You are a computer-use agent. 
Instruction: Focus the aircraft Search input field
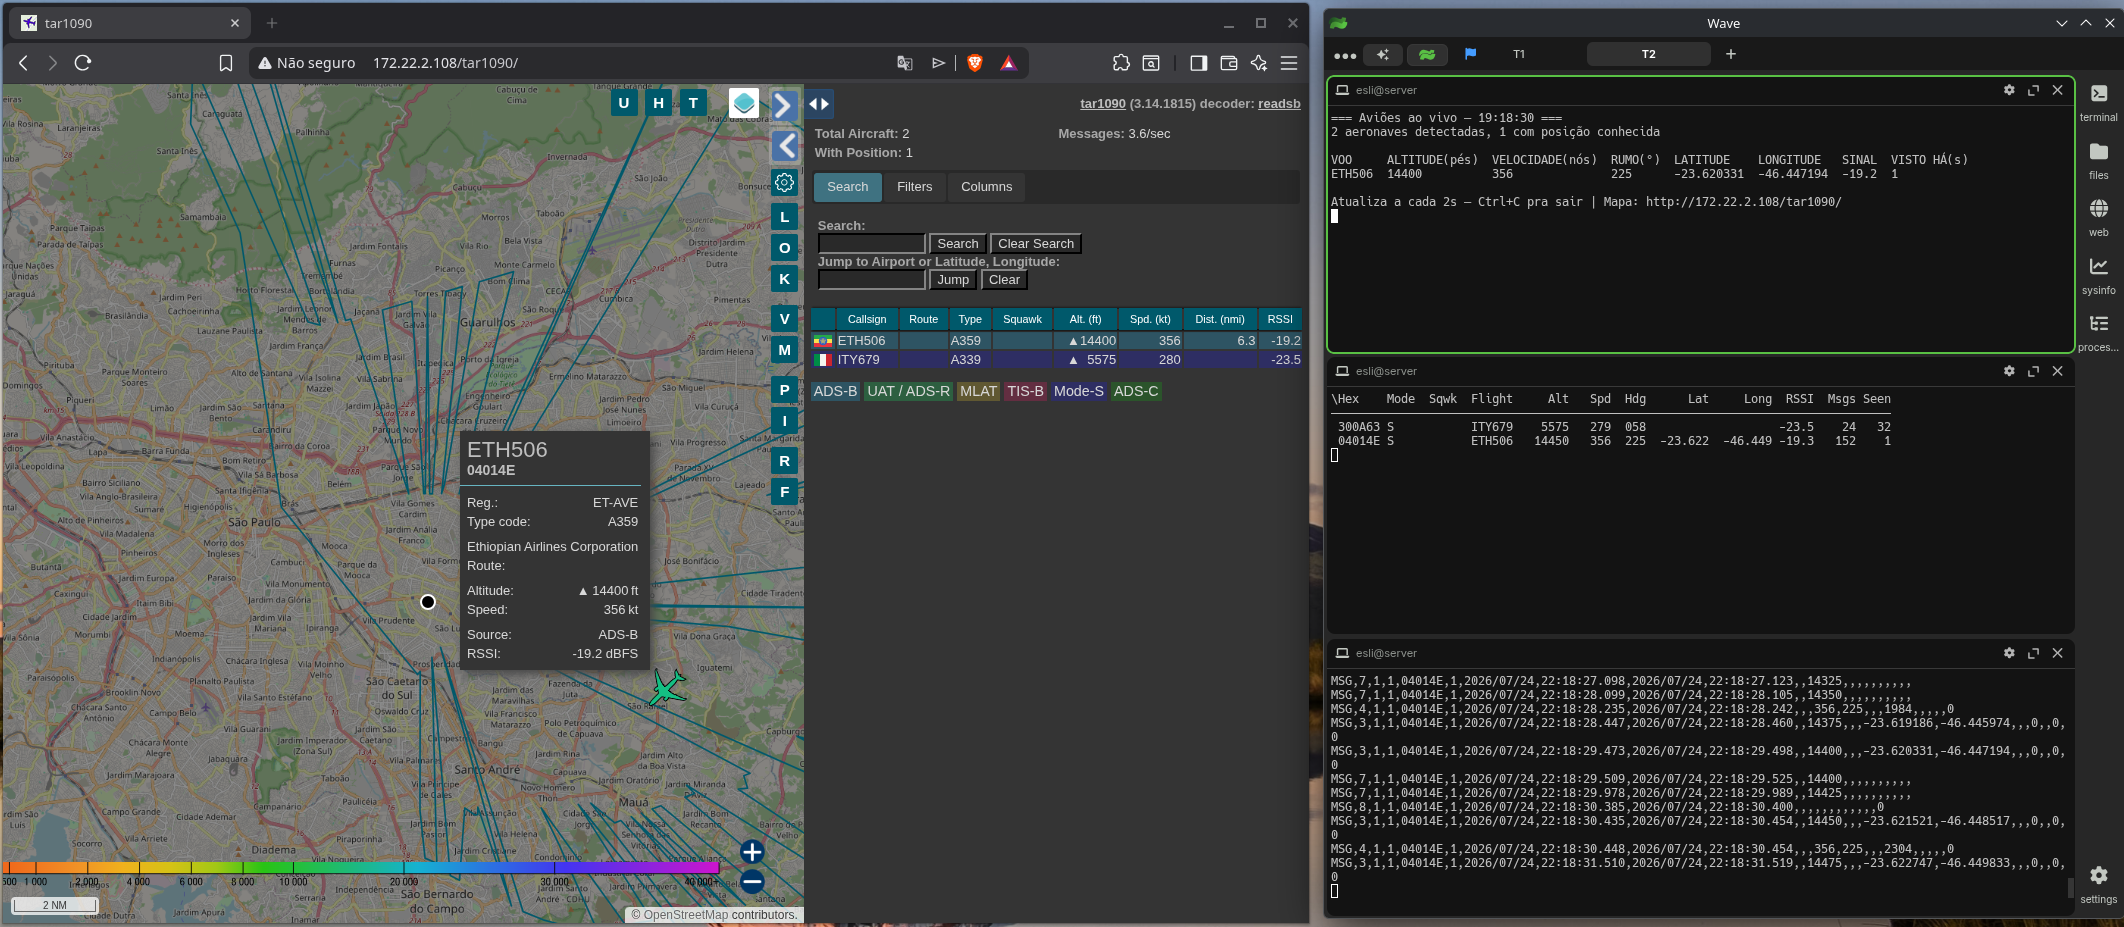[x=872, y=244]
